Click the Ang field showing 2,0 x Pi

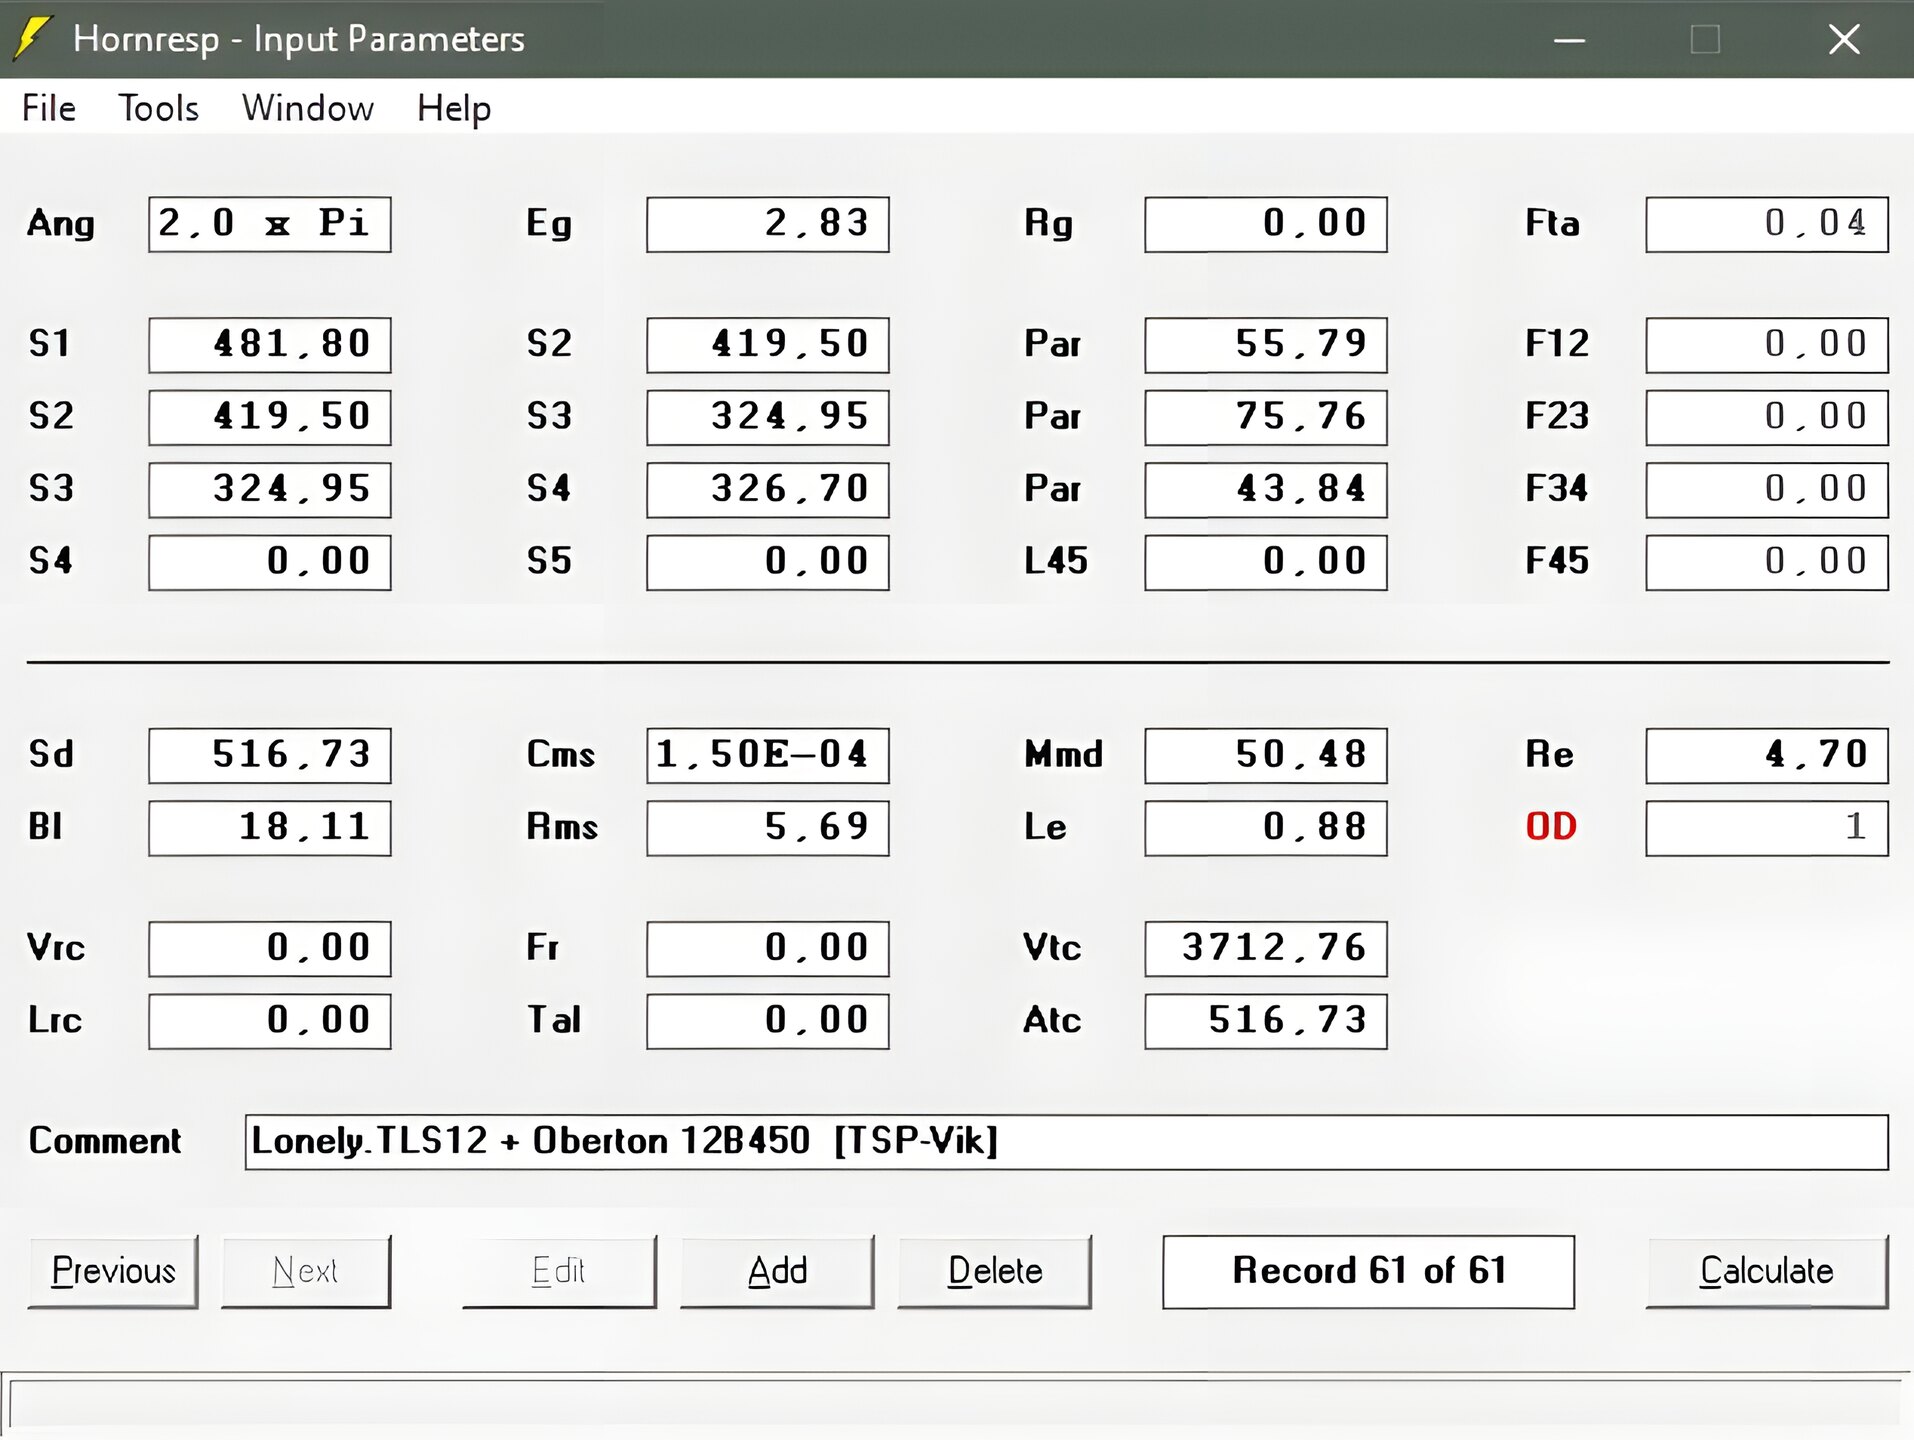pos(269,224)
